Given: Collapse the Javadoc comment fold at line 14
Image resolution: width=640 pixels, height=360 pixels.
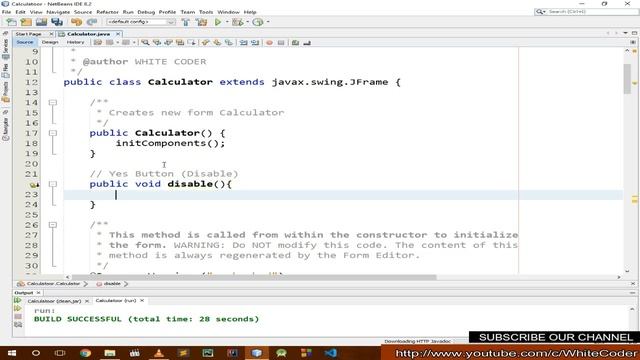Looking at the screenshot, I should coord(53,102).
